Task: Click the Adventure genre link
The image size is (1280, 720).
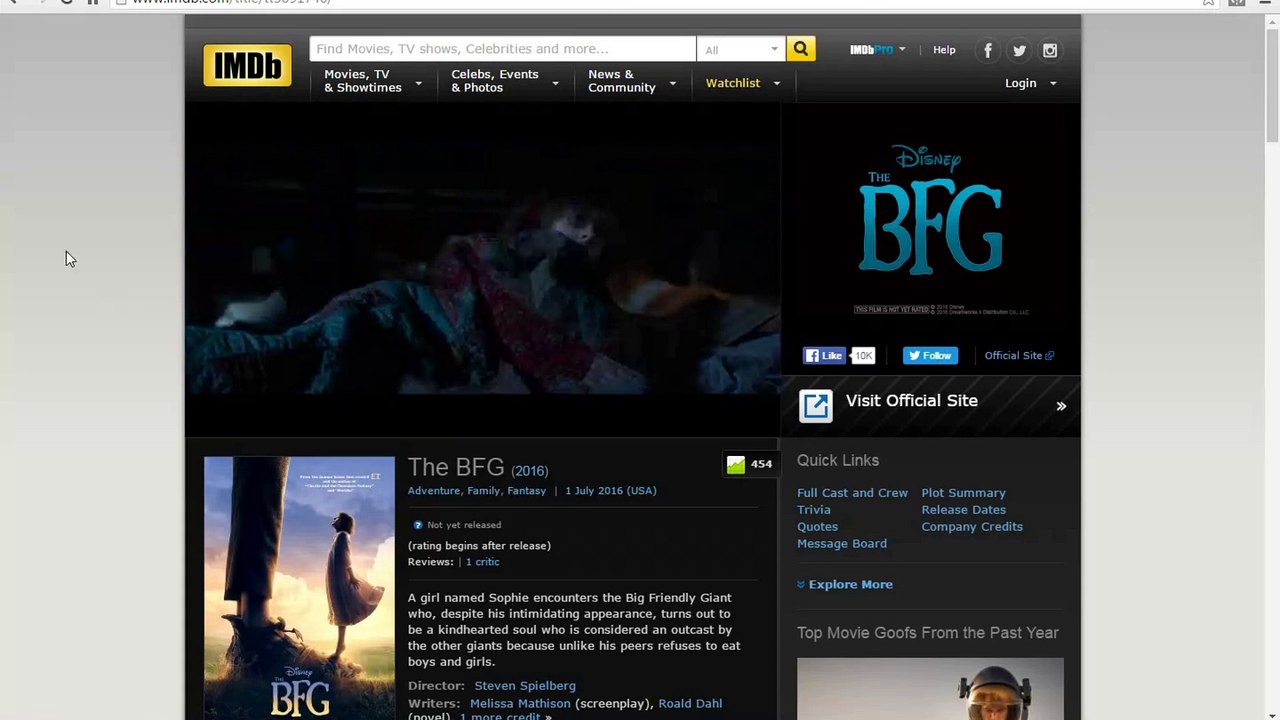Action: [x=433, y=491]
